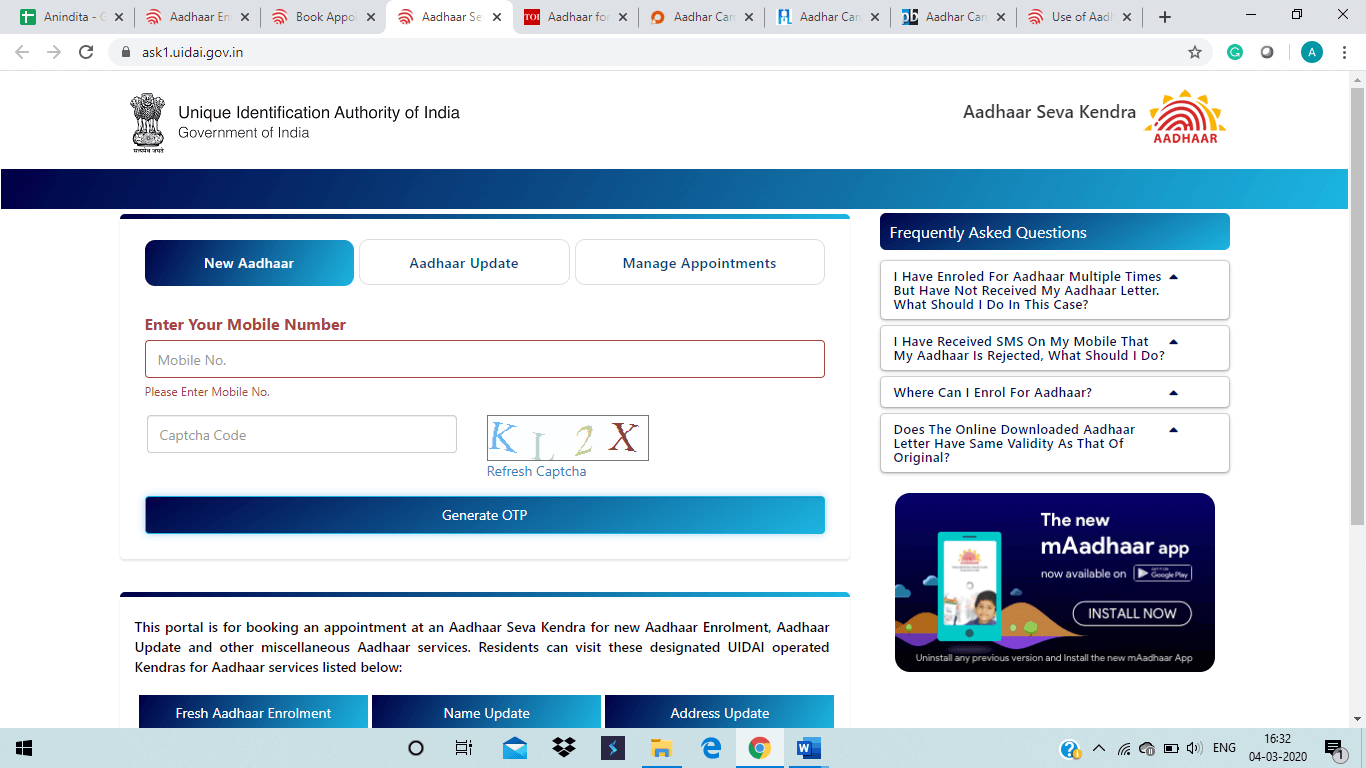Screen dimensions: 1366x768
Task: Focus the Mobile No. input field
Action: 484,359
